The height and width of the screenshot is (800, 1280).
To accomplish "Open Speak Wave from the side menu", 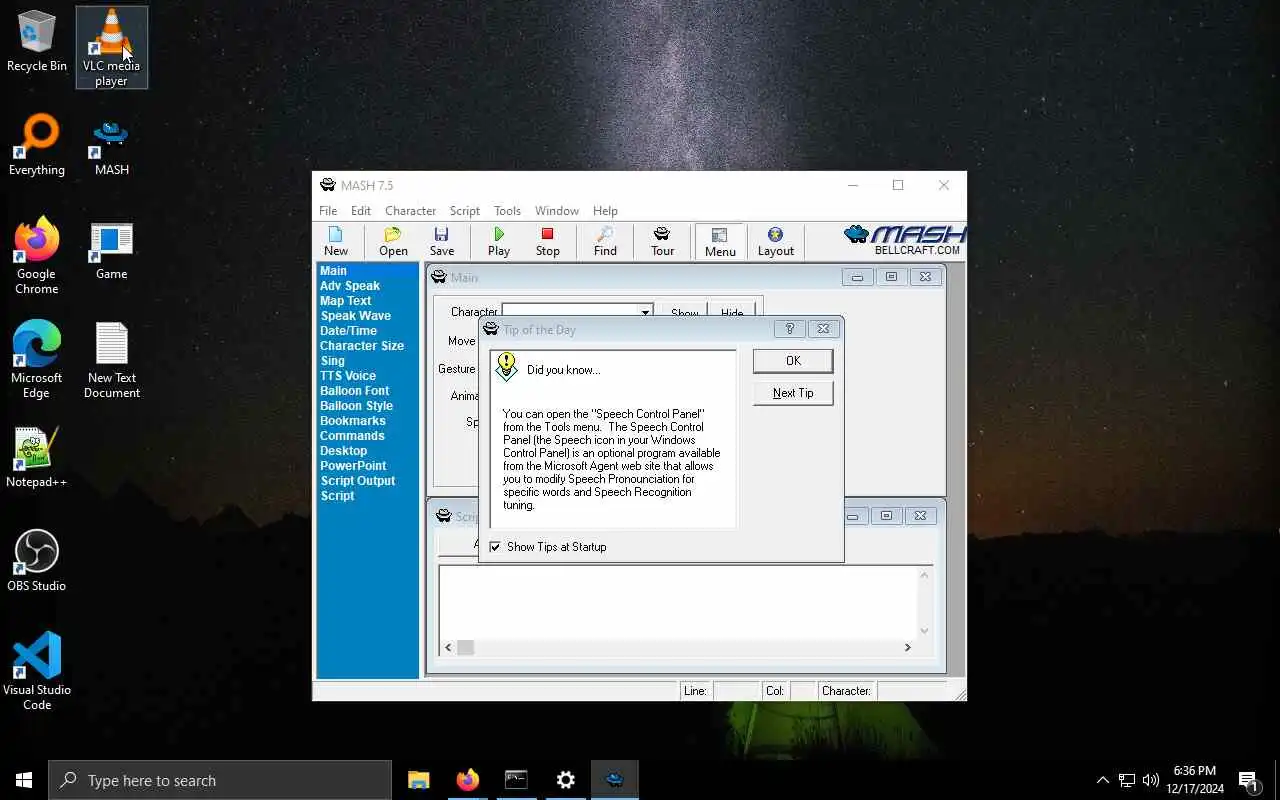I will click(355, 316).
